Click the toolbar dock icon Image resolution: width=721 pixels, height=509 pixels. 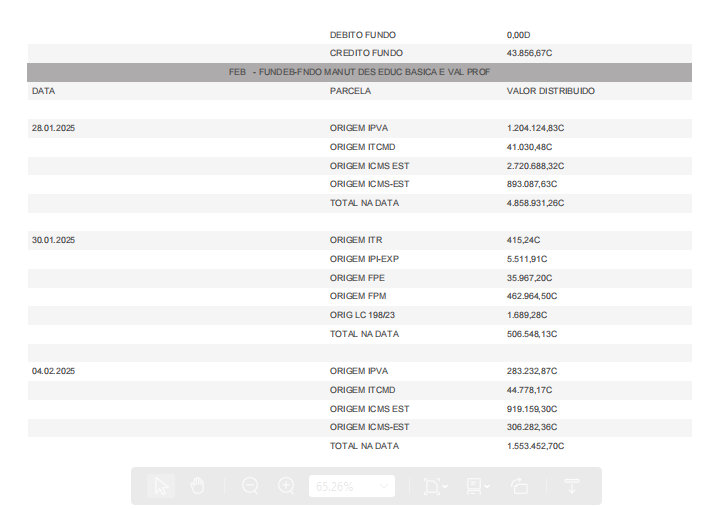572,486
